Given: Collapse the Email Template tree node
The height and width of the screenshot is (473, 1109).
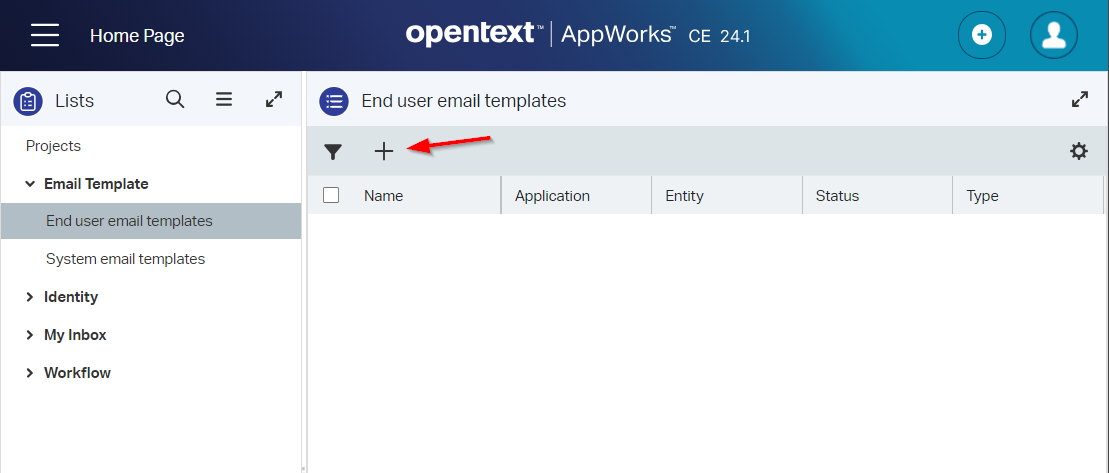Looking at the screenshot, I should point(30,184).
